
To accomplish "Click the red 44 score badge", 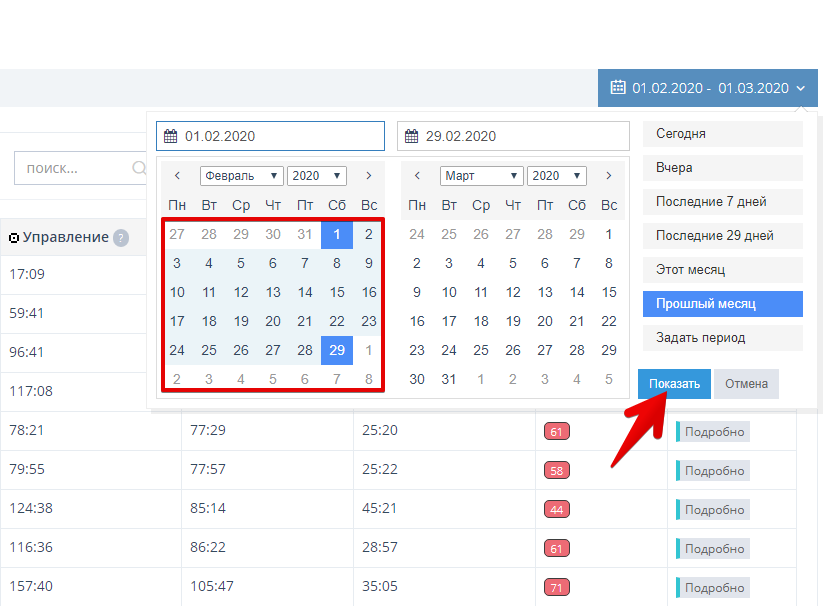I will (556, 509).
